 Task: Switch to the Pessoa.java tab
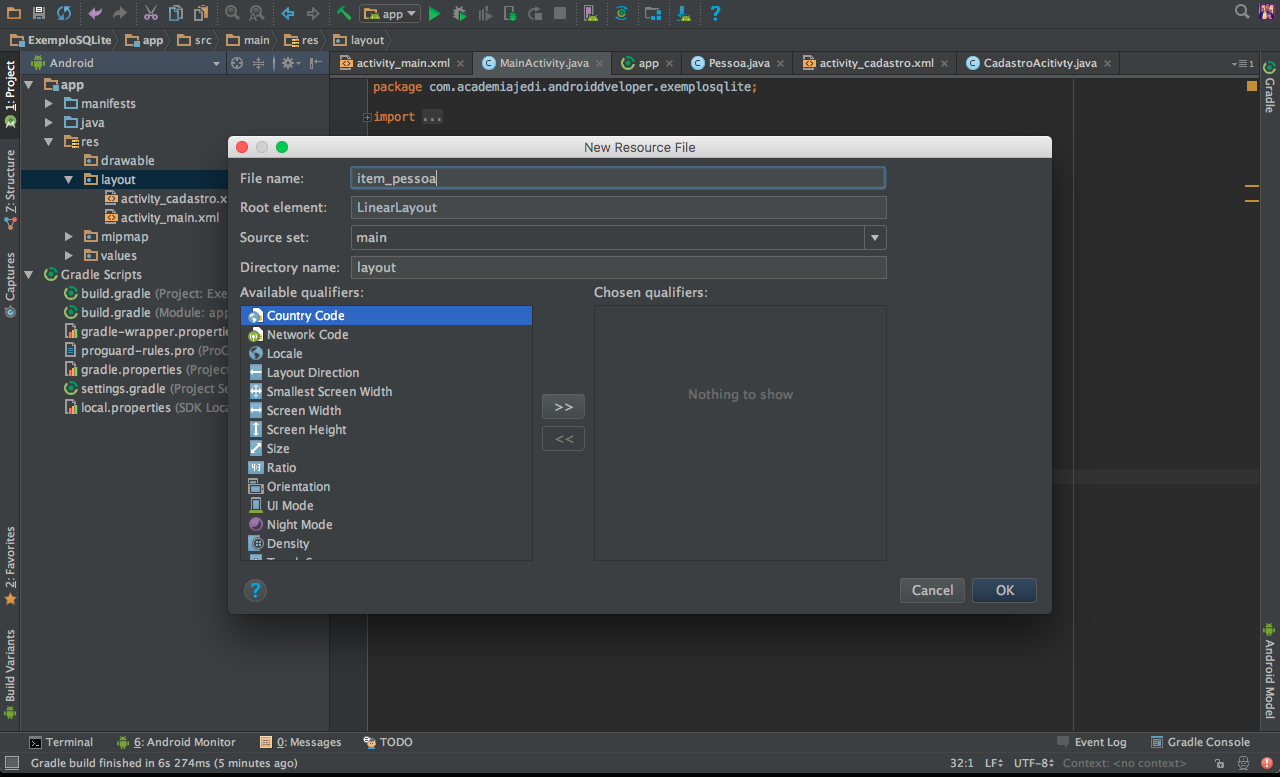(737, 63)
